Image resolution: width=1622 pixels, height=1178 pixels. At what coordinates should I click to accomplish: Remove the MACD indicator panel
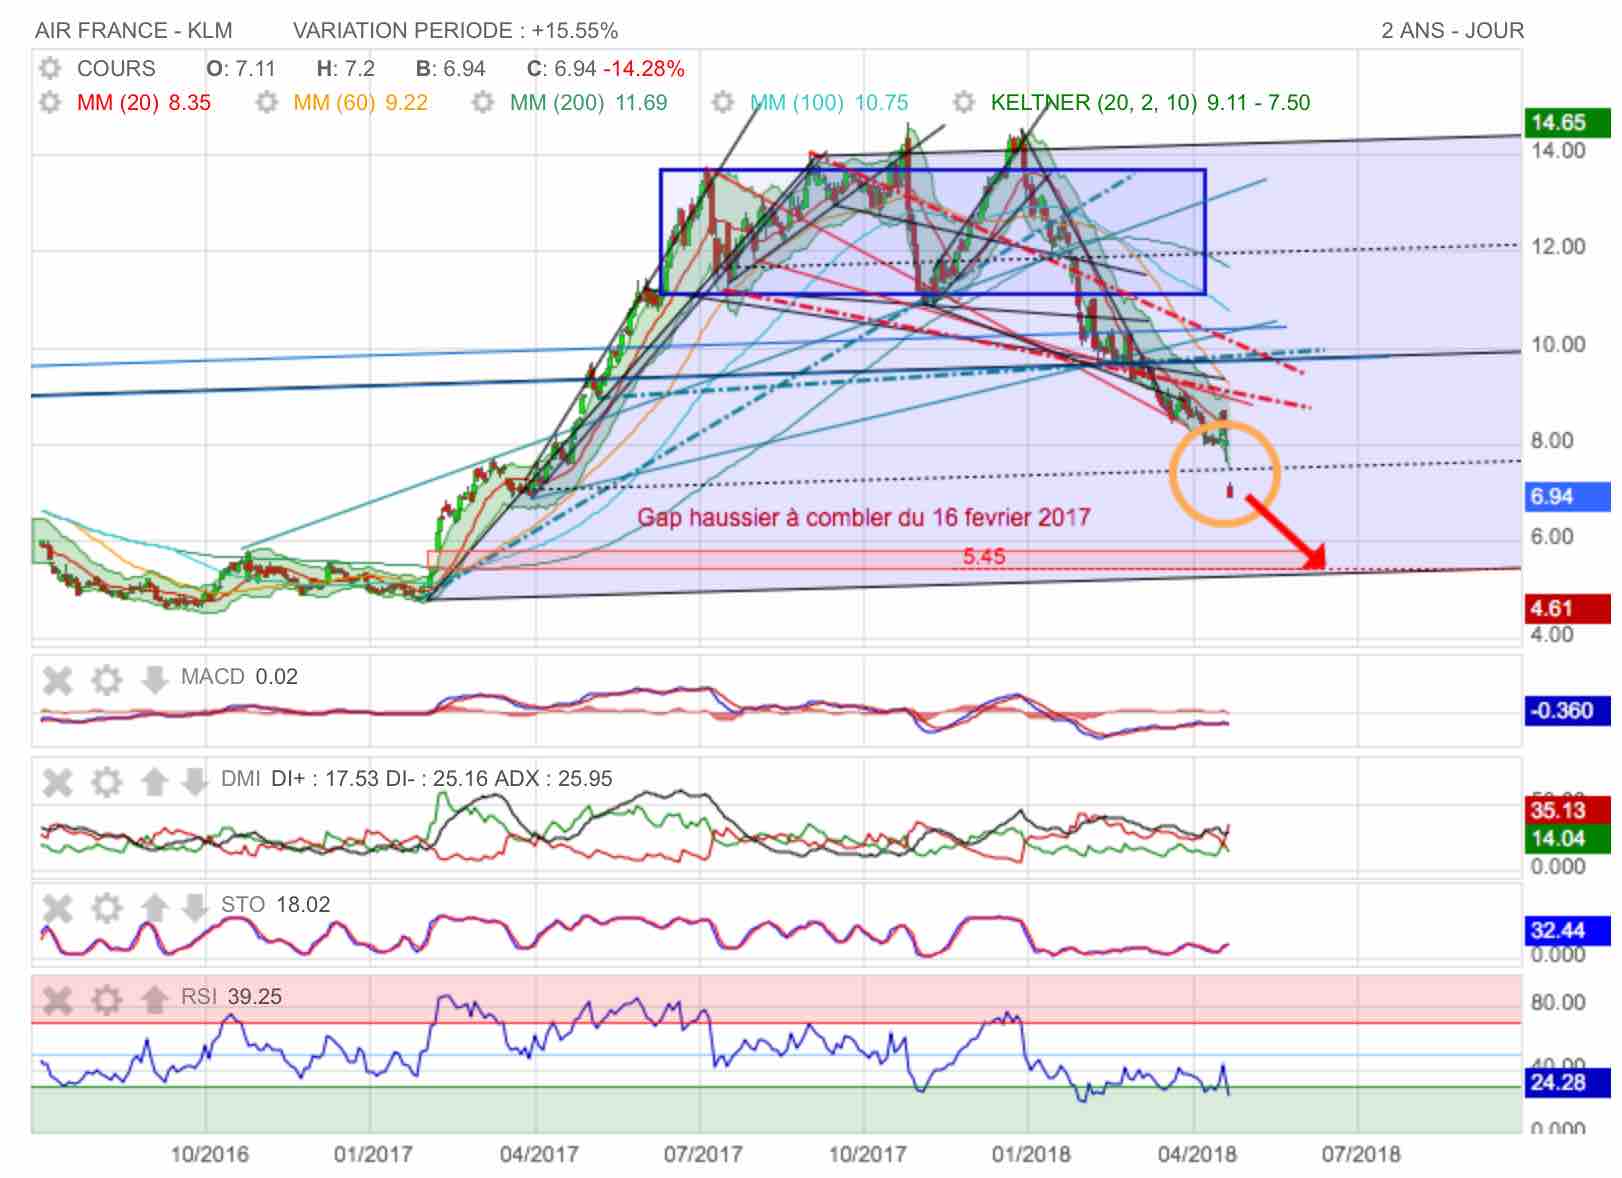point(58,681)
